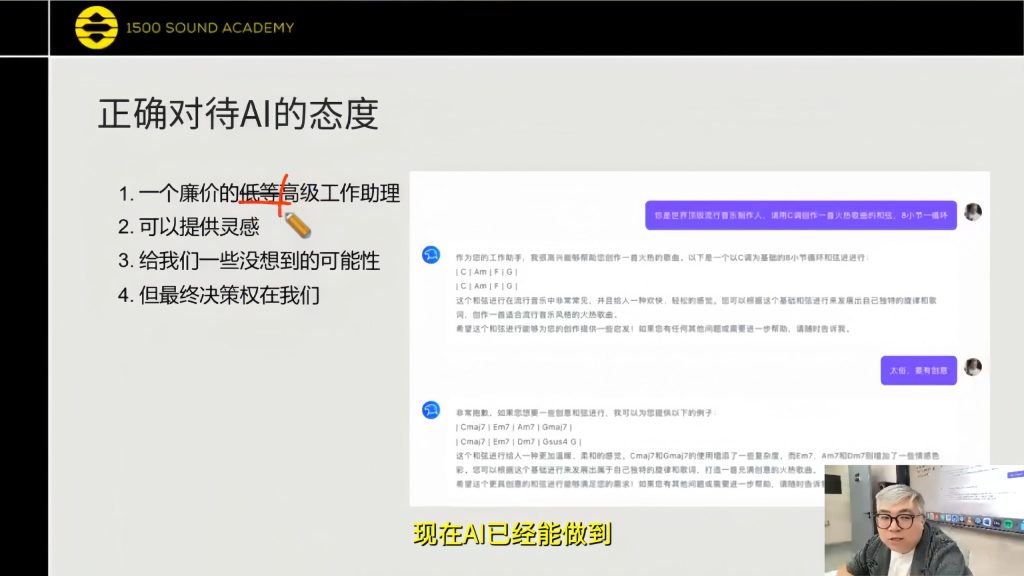Image resolution: width=1024 pixels, height=576 pixels.
Task: Select the 1500 SOUND ACADEMY header text
Action: tap(210, 28)
